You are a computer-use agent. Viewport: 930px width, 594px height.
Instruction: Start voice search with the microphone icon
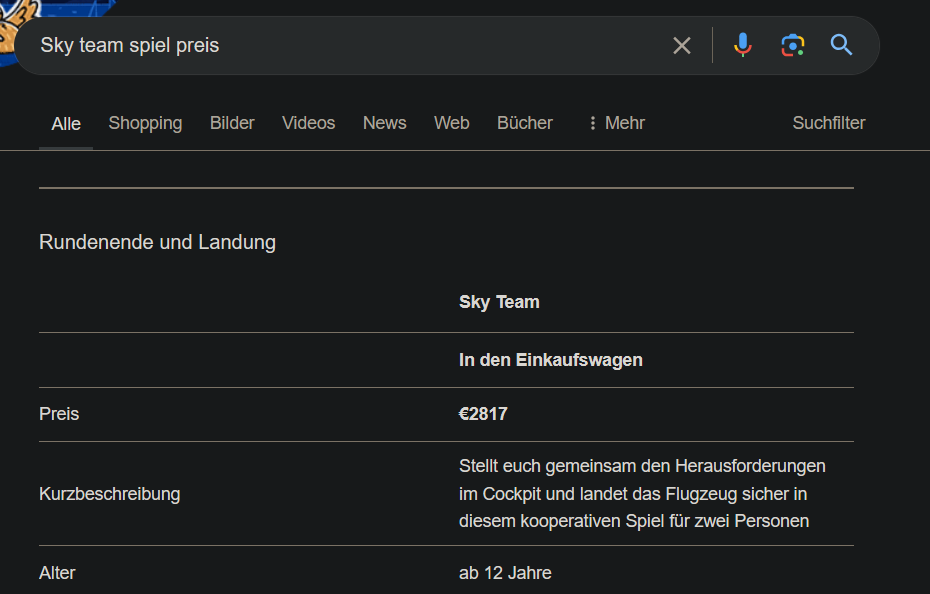[x=743, y=45]
